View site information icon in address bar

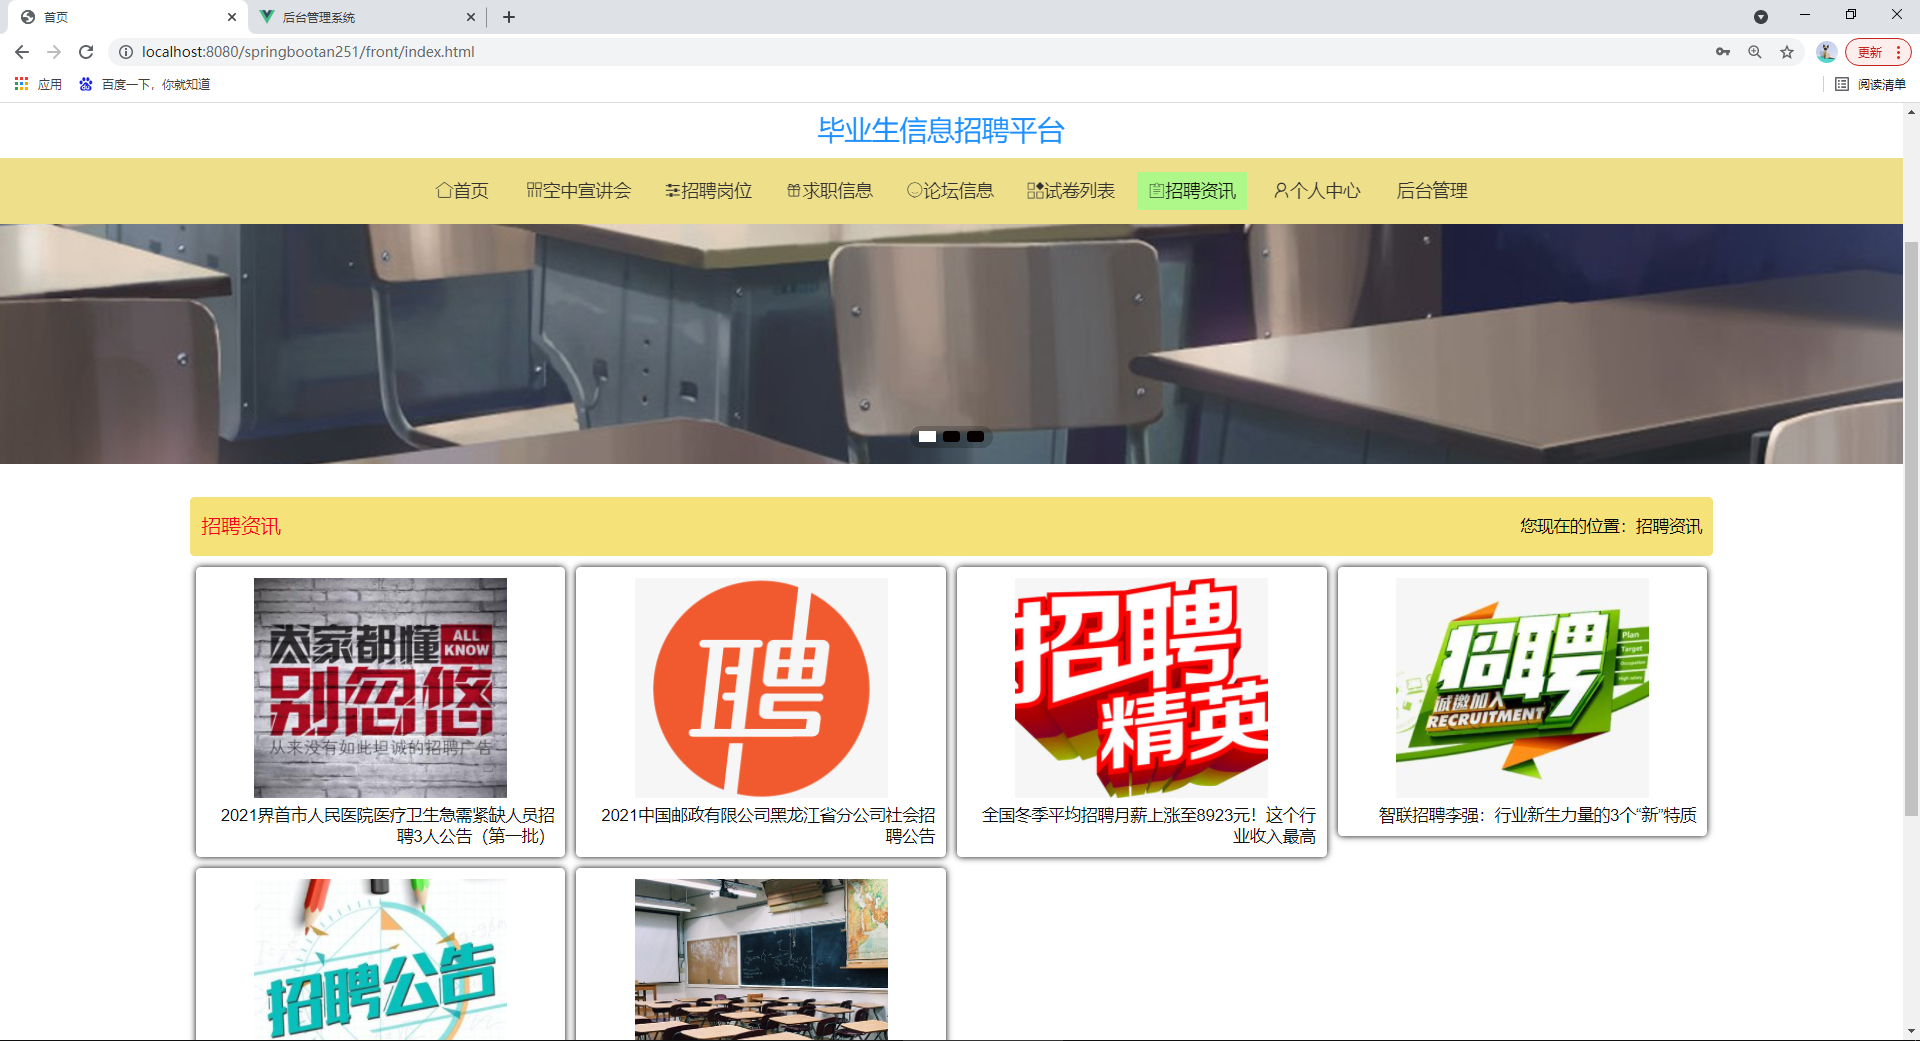(x=126, y=52)
